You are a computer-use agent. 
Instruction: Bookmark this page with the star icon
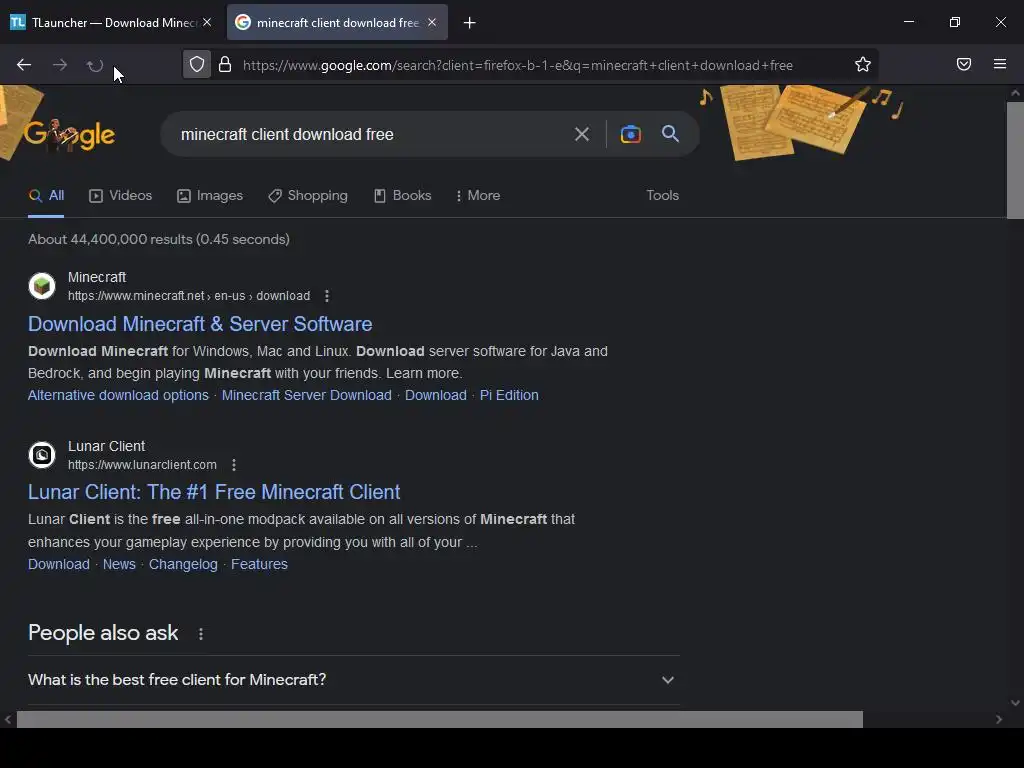[863, 64]
